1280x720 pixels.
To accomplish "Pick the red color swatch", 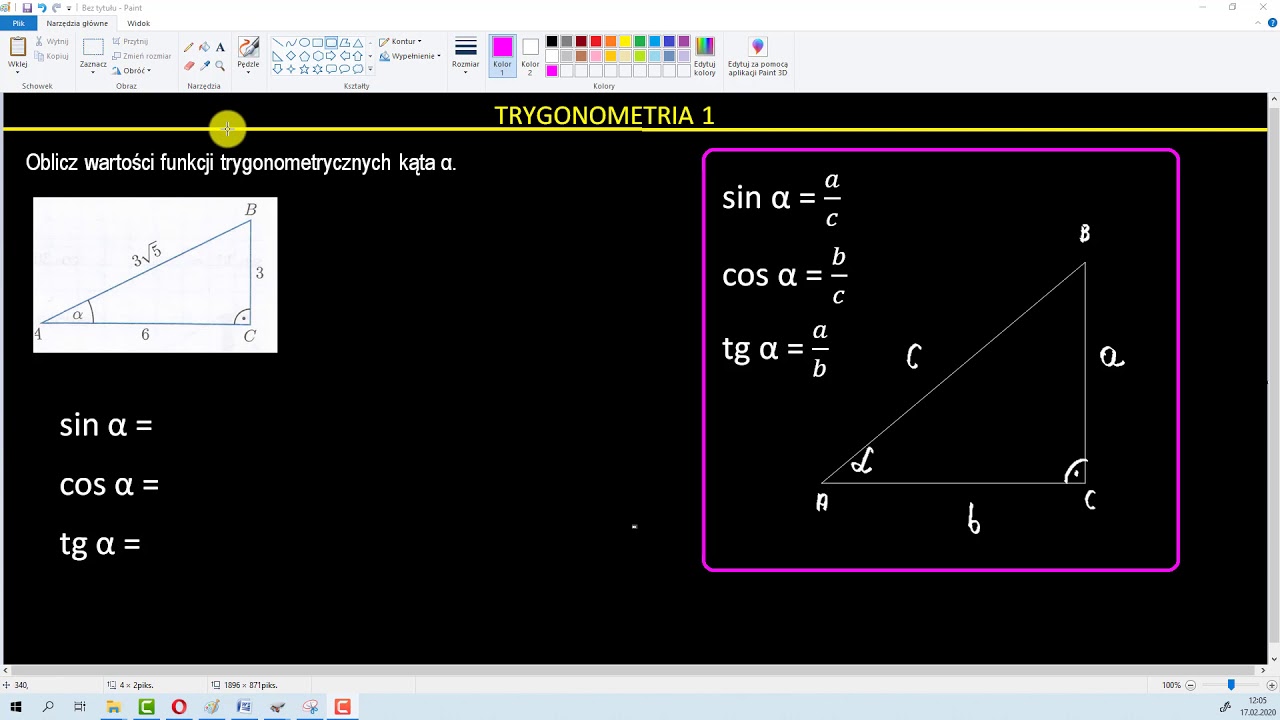I will [596, 42].
